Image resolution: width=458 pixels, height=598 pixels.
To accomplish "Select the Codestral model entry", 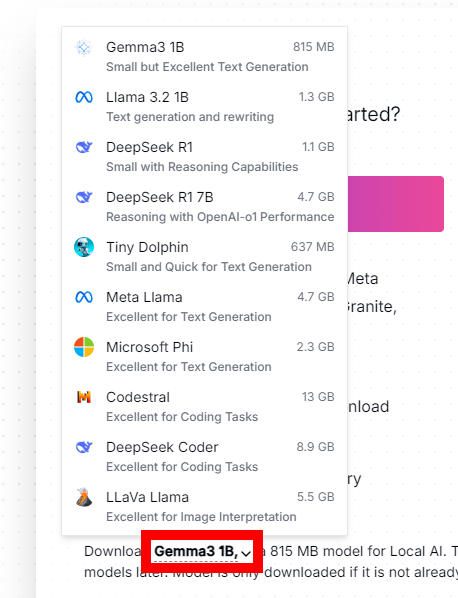I will (204, 407).
